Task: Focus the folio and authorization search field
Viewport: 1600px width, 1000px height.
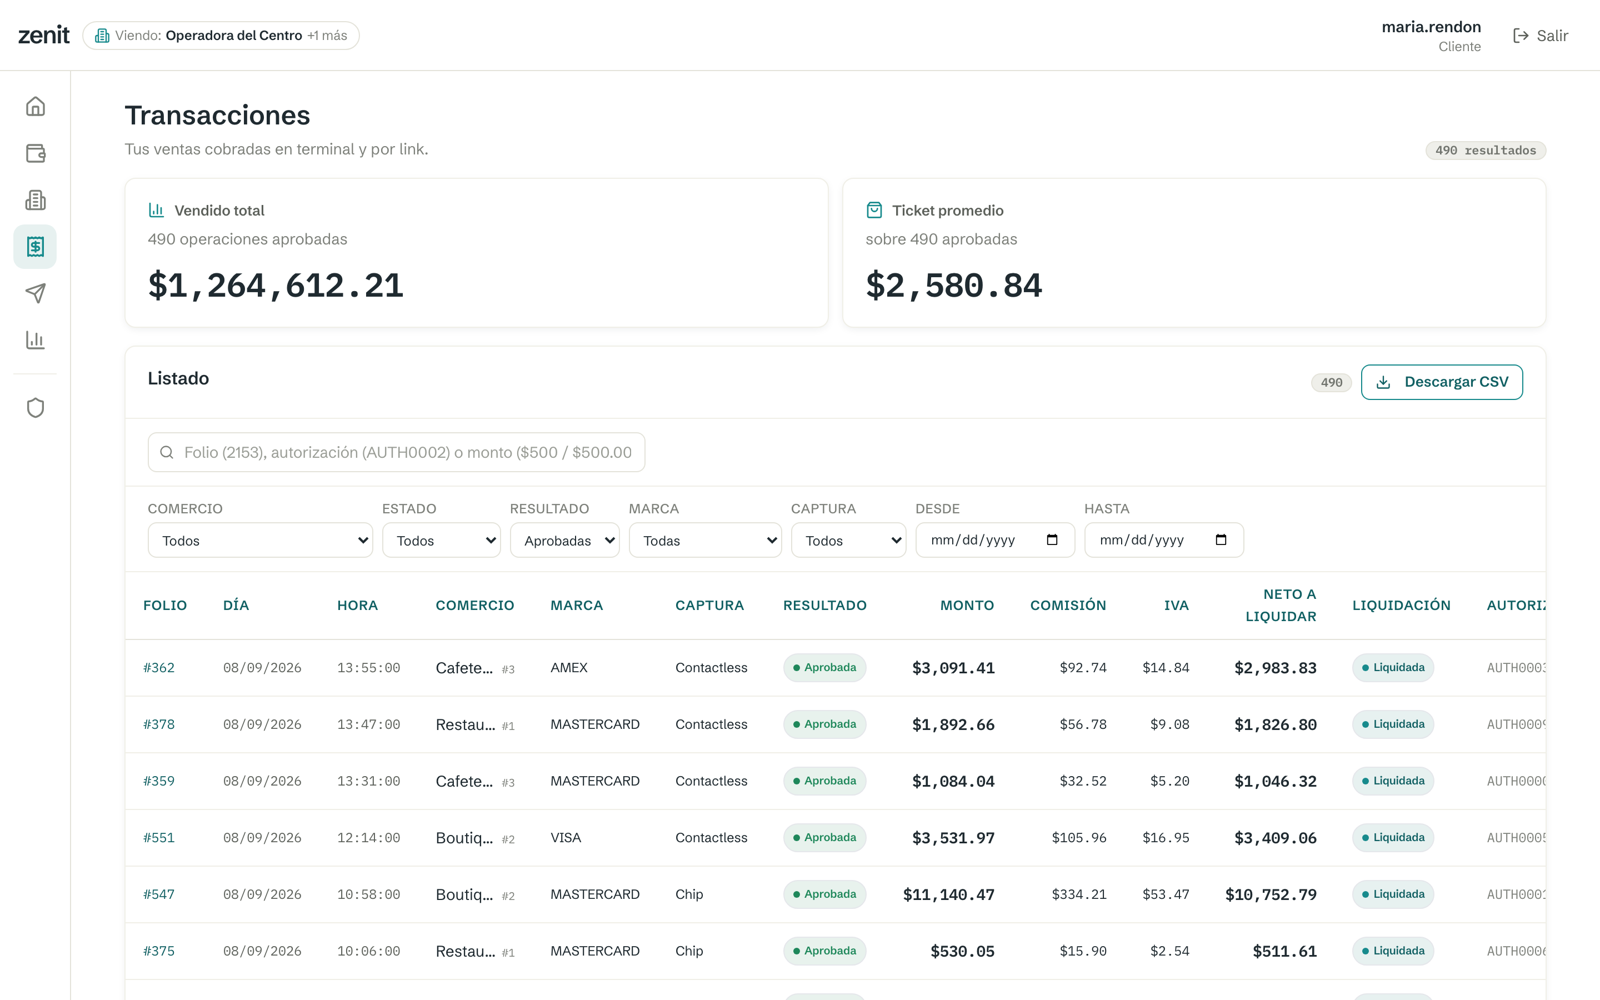Action: click(x=396, y=452)
